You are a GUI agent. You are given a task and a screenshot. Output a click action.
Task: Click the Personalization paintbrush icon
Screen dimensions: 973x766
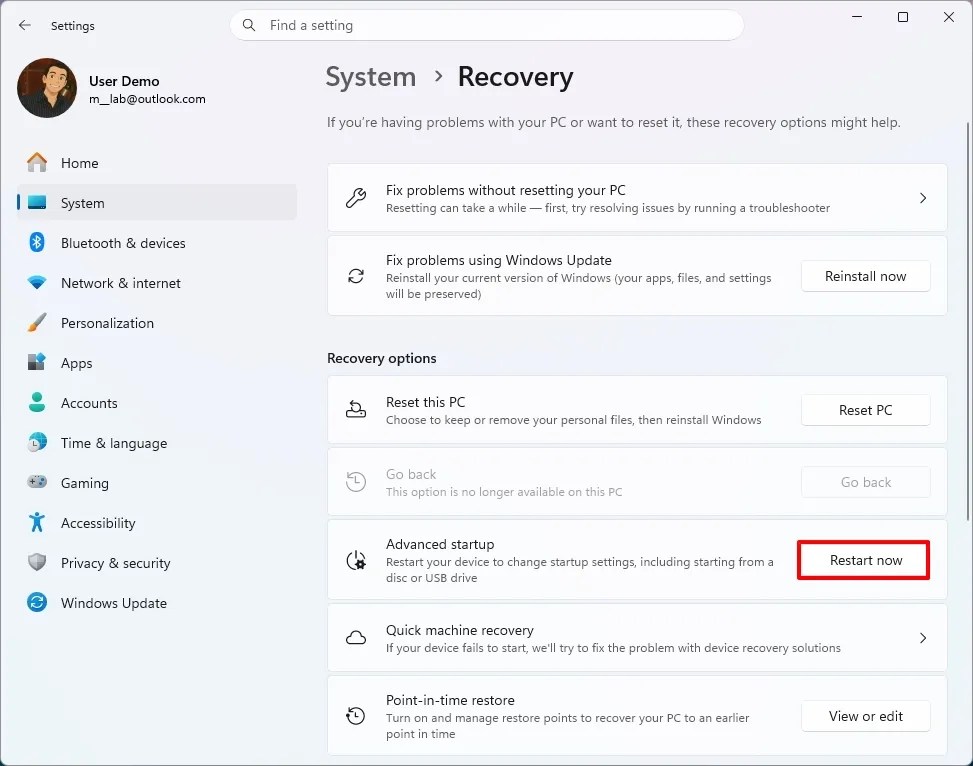[37, 323]
